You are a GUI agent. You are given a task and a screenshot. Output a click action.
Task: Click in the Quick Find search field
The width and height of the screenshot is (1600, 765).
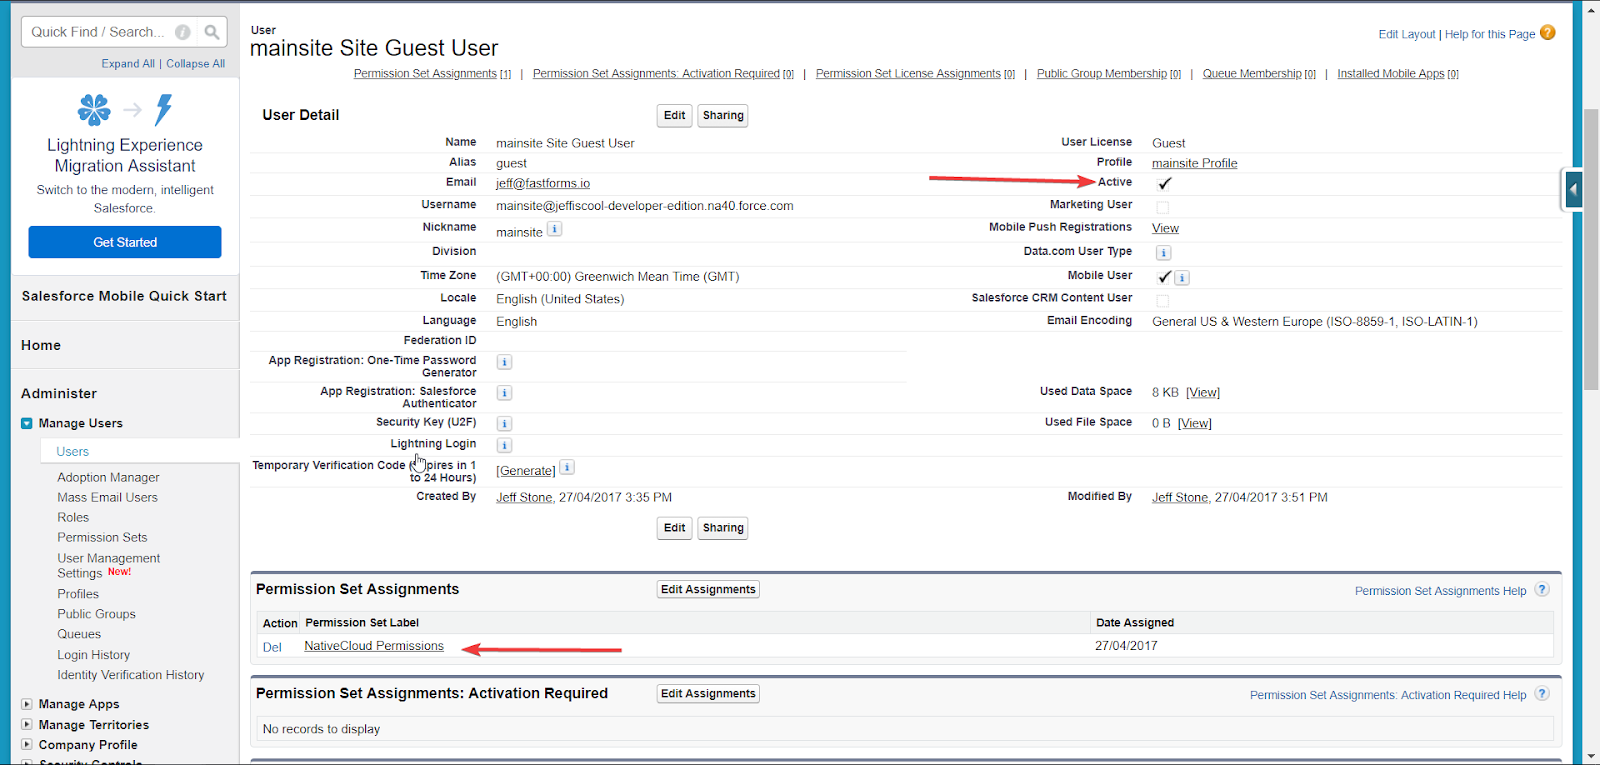coord(98,32)
